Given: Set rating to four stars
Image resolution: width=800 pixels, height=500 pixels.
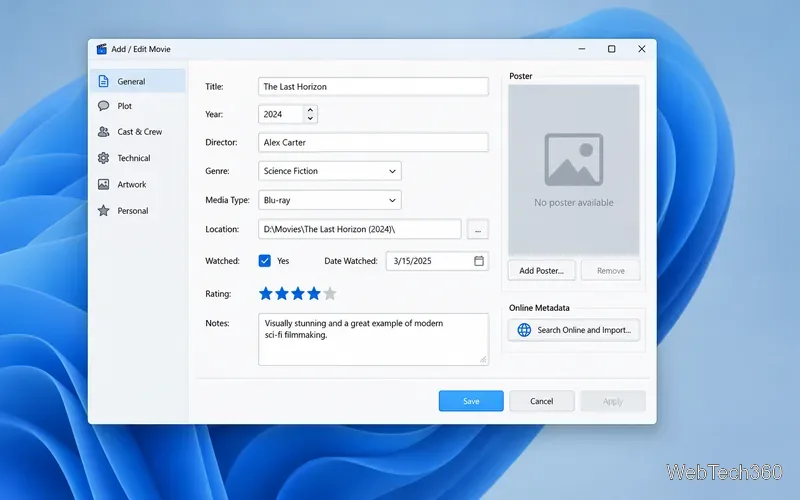Looking at the screenshot, I should [x=314, y=293].
